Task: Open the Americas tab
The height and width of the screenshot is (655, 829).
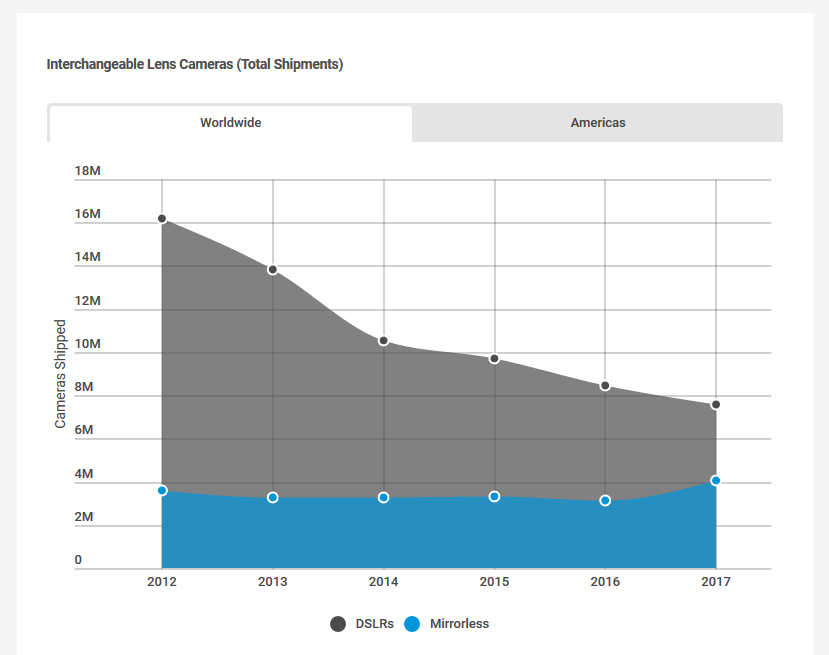Action: tap(597, 123)
